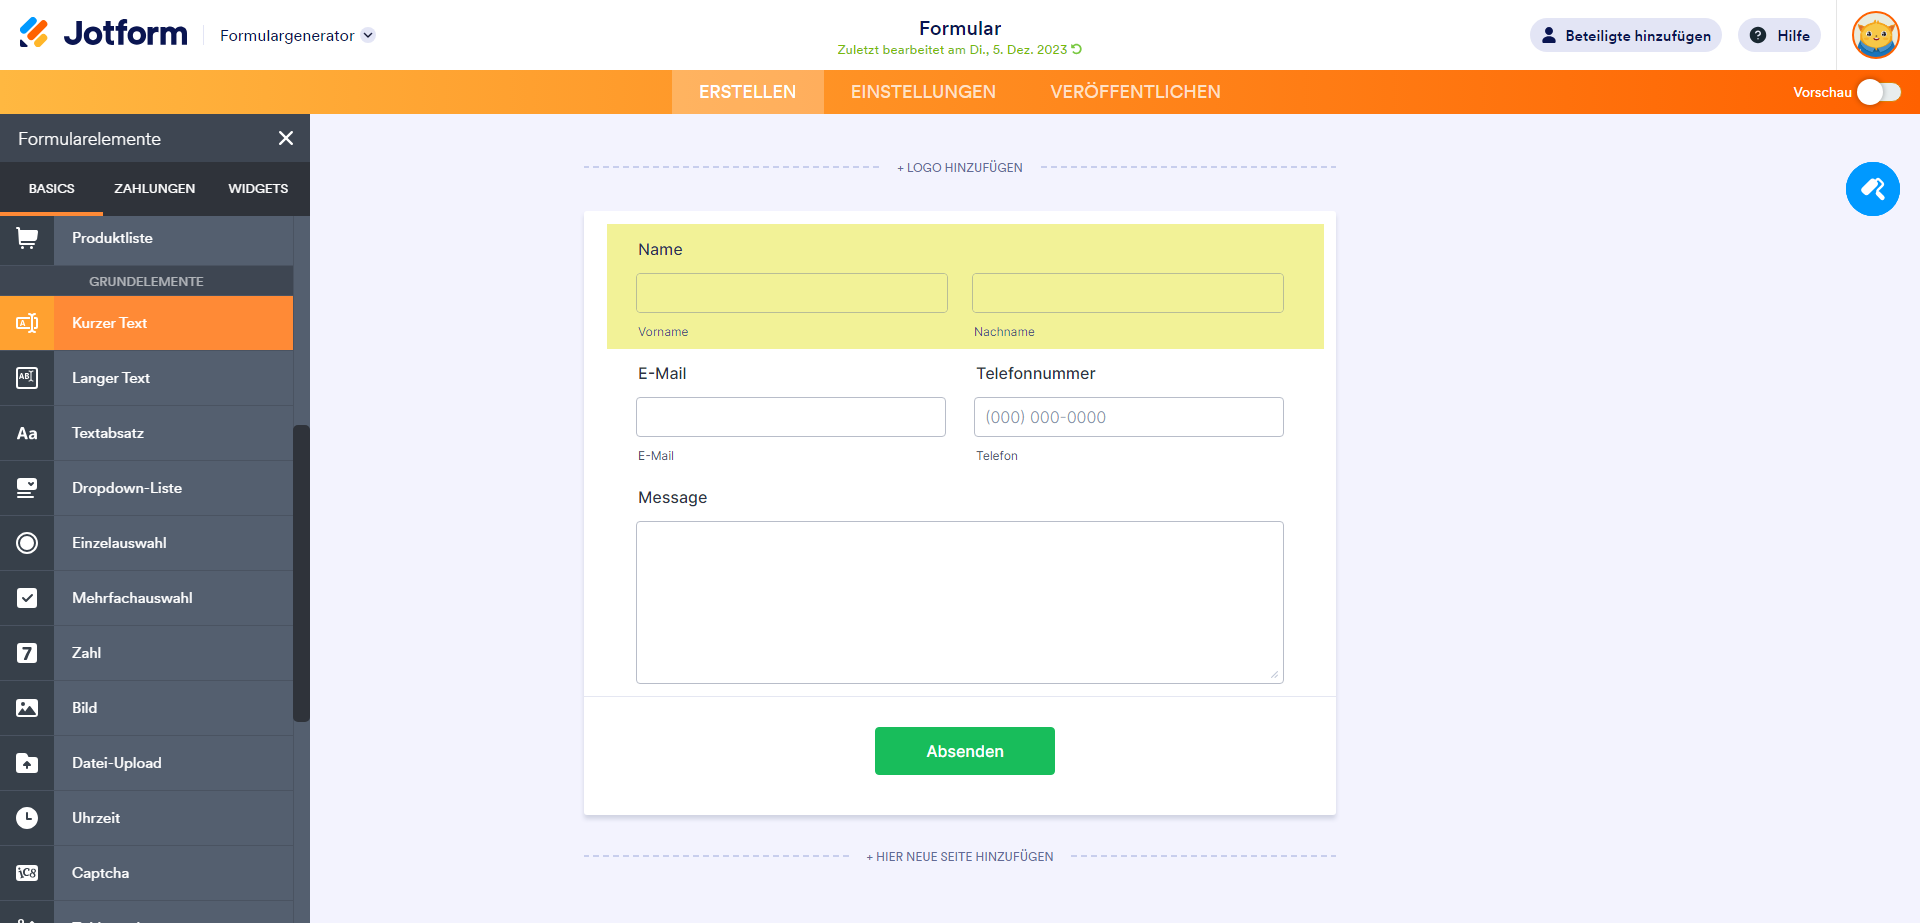Click the Uhrzeit clock icon
Viewport: 1920px width, 923px height.
(27, 818)
